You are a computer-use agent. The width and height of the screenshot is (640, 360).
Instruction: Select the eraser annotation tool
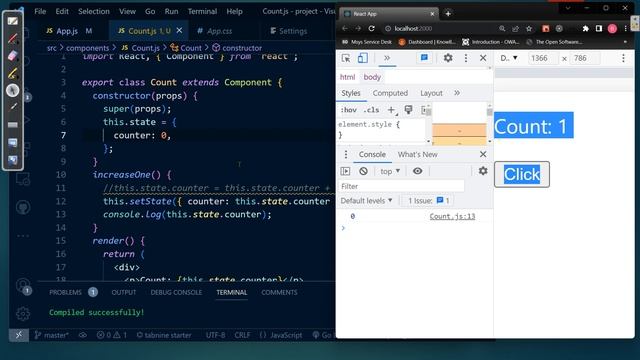(13, 56)
